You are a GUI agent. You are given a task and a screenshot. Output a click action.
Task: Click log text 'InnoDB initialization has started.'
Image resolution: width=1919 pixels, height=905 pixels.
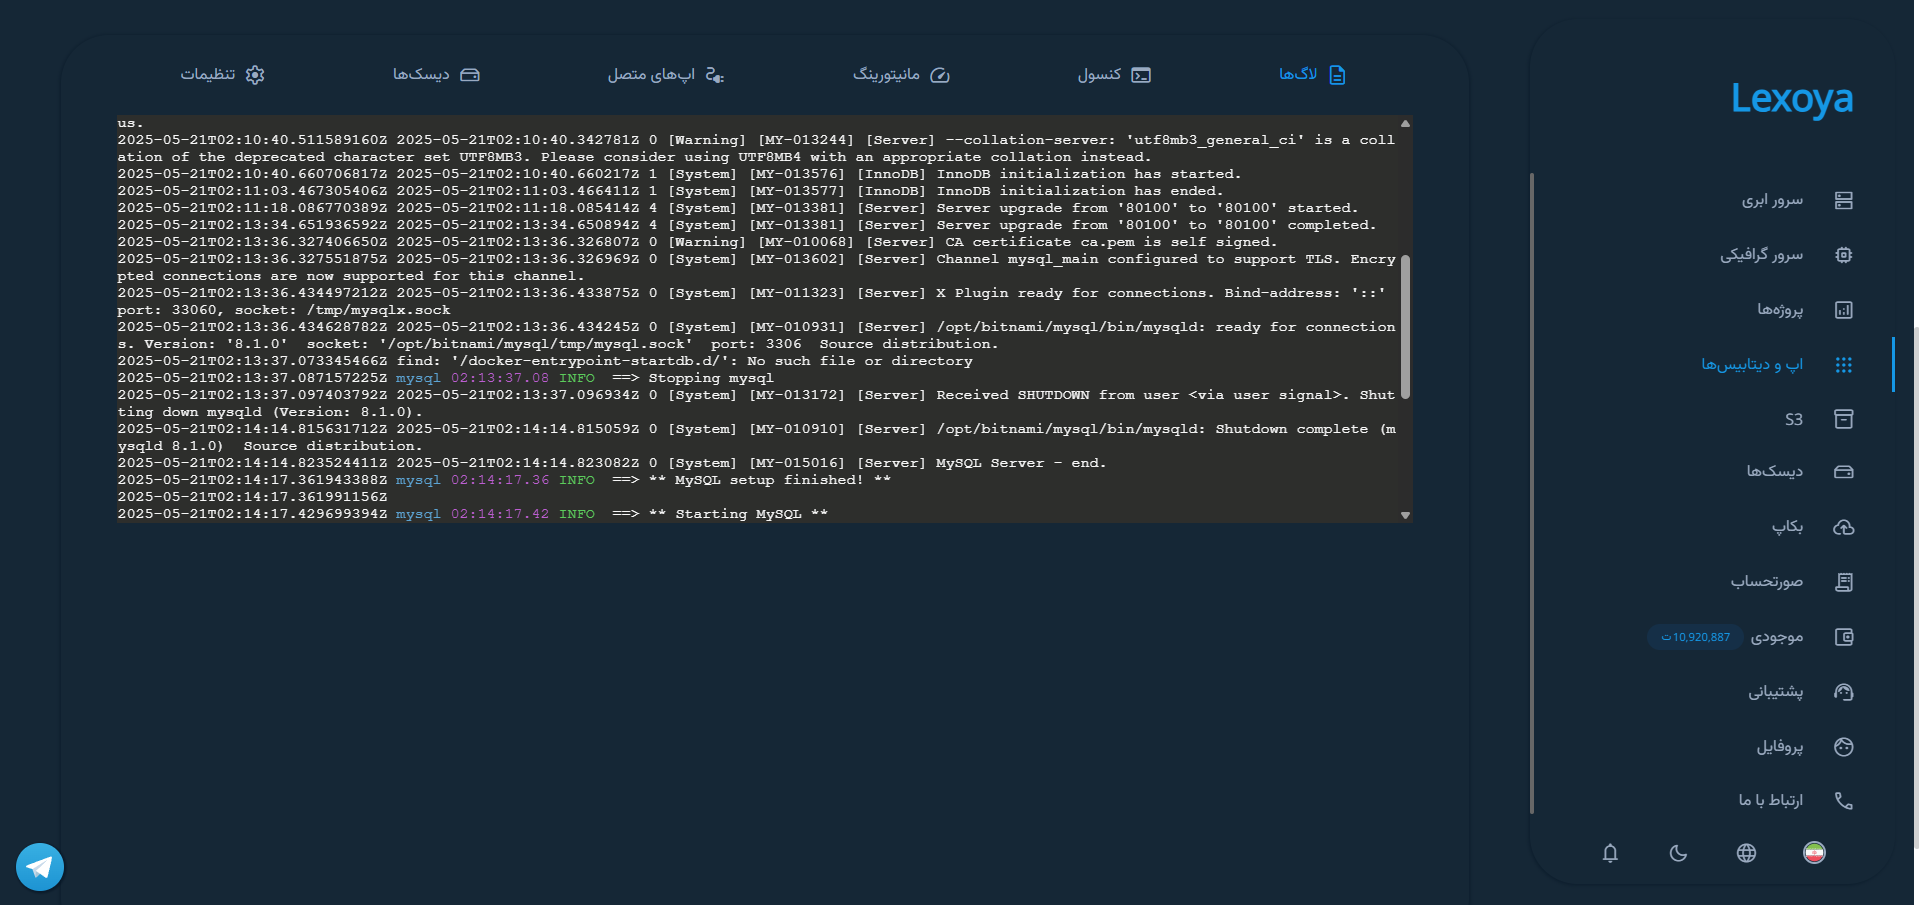click(x=1089, y=174)
